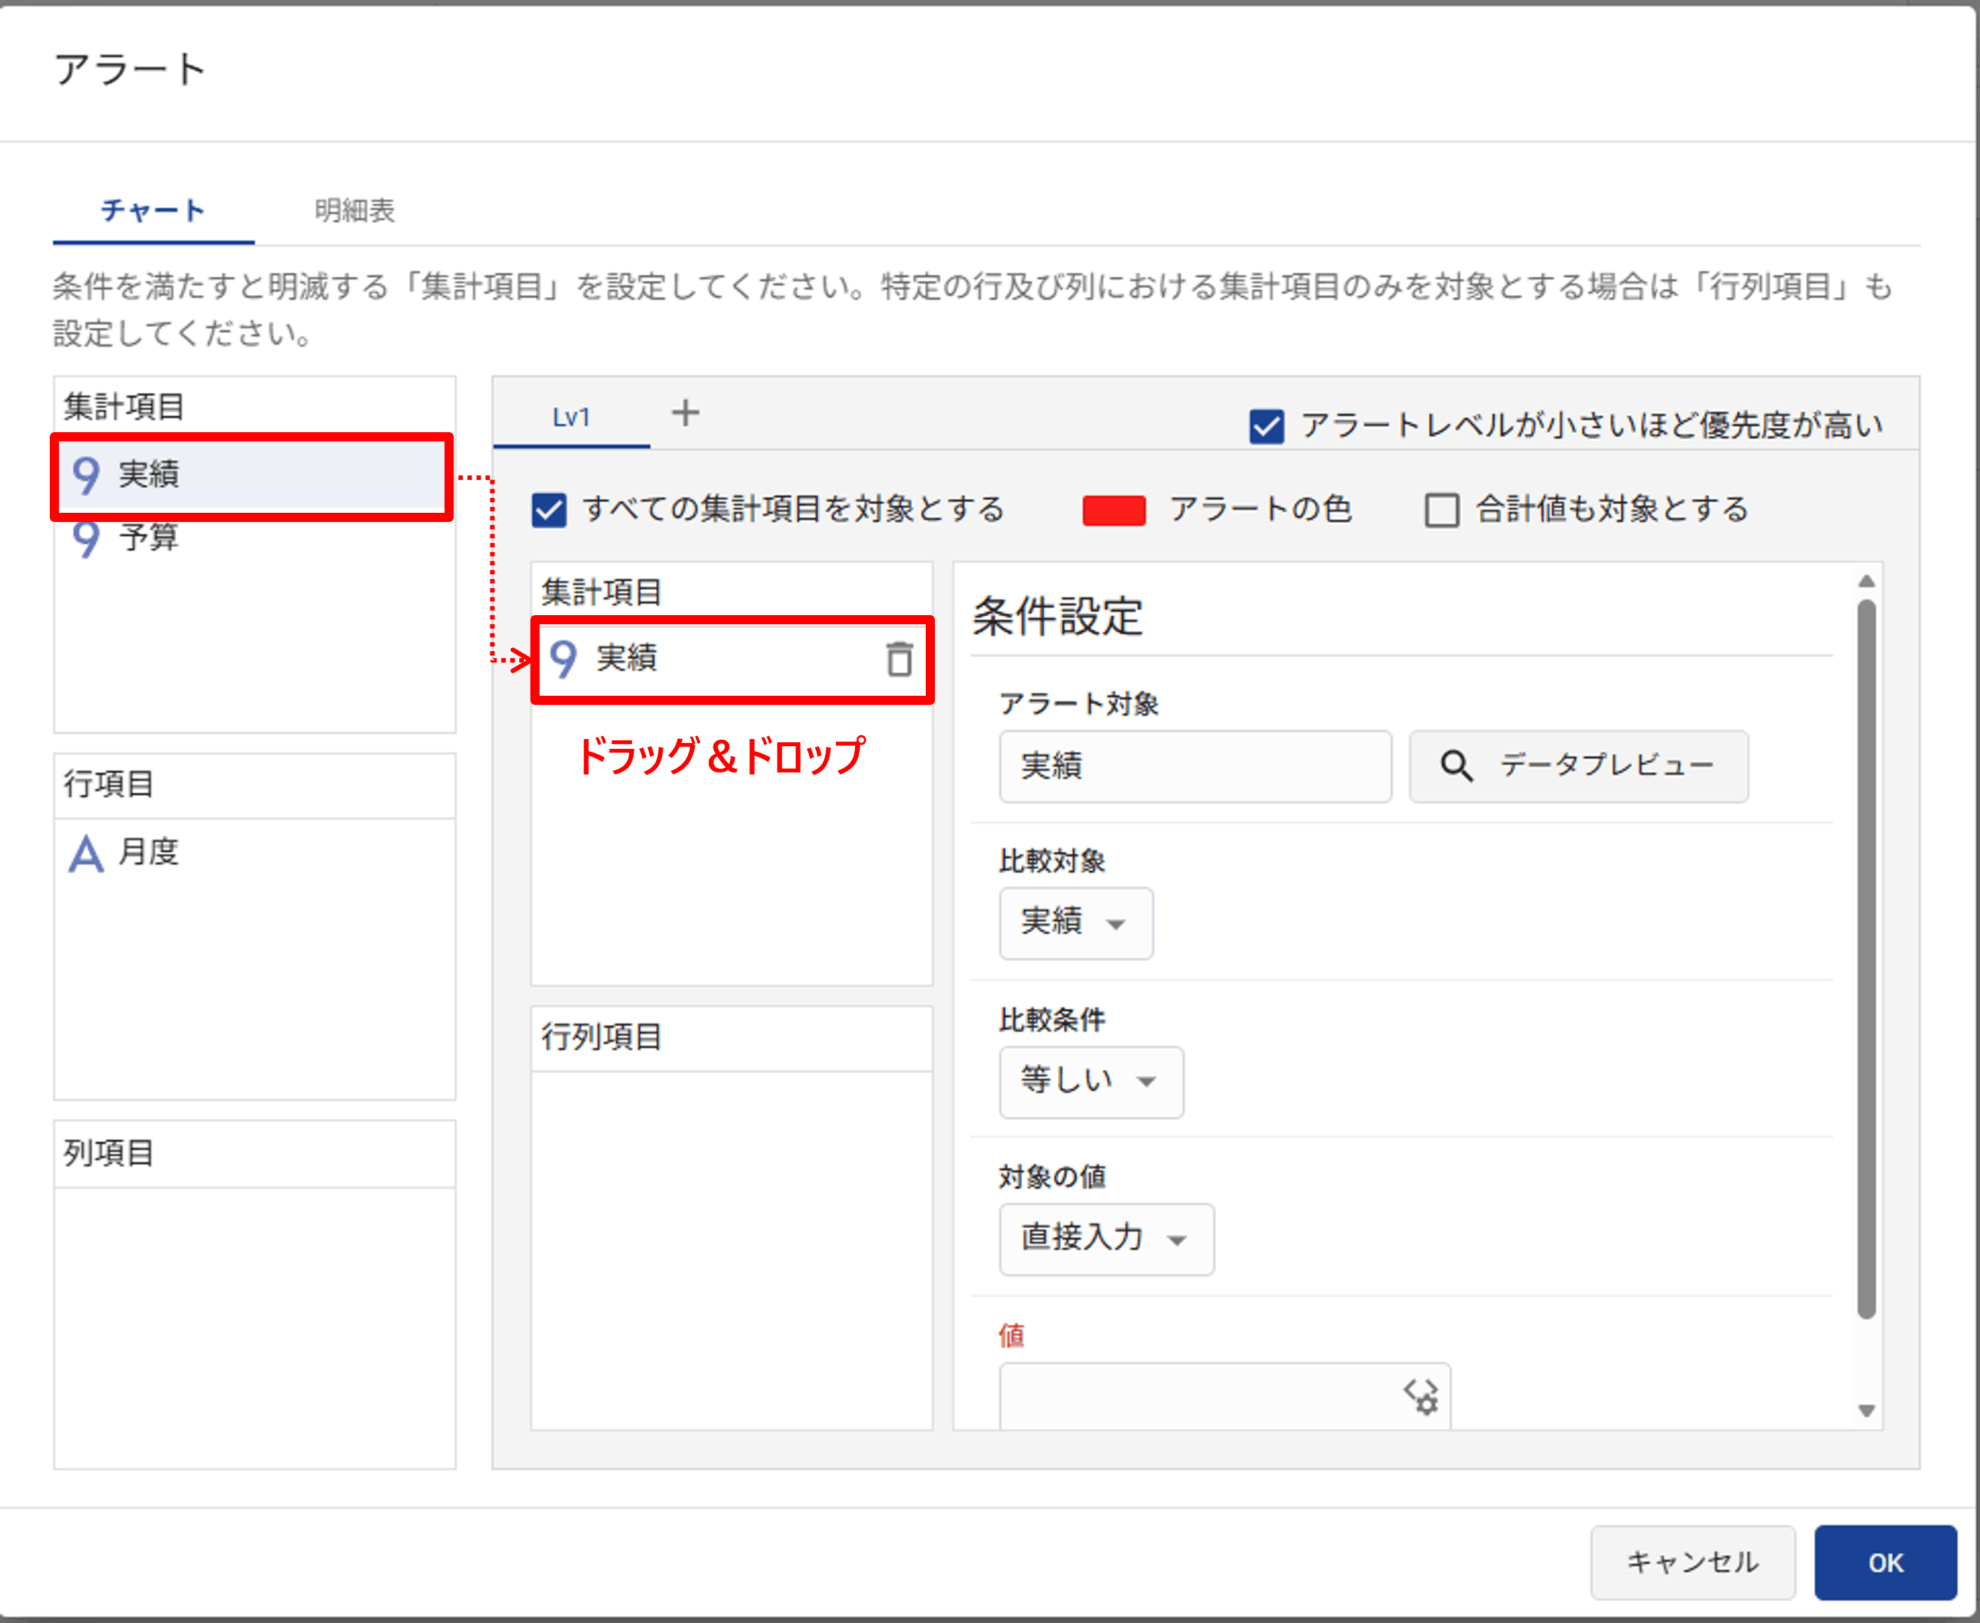
Task: Add a new alert level with plus icon
Action: click(x=685, y=413)
